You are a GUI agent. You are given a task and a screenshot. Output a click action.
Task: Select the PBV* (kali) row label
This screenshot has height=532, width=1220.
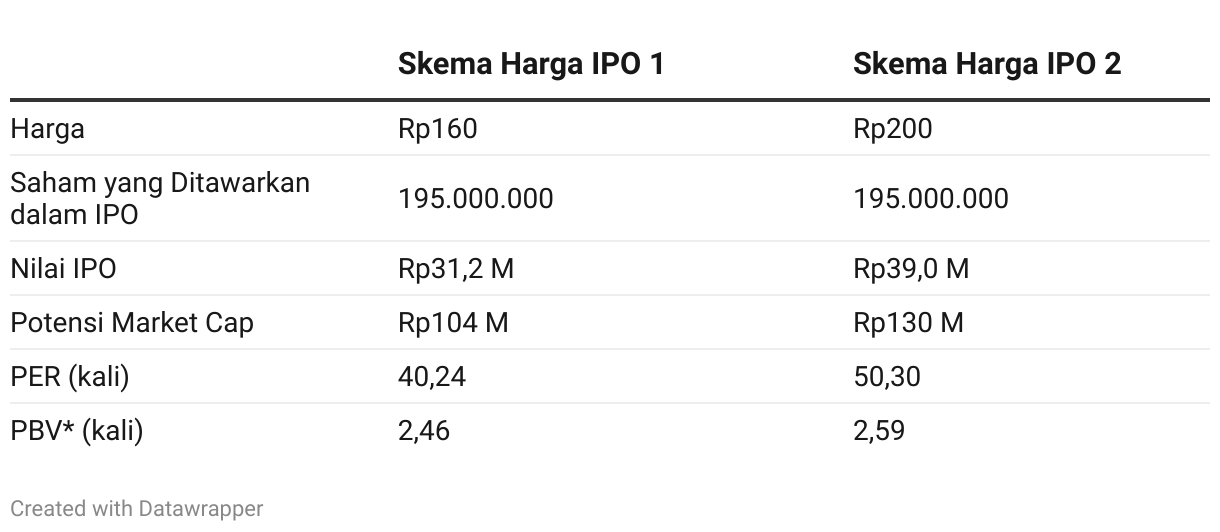77,431
